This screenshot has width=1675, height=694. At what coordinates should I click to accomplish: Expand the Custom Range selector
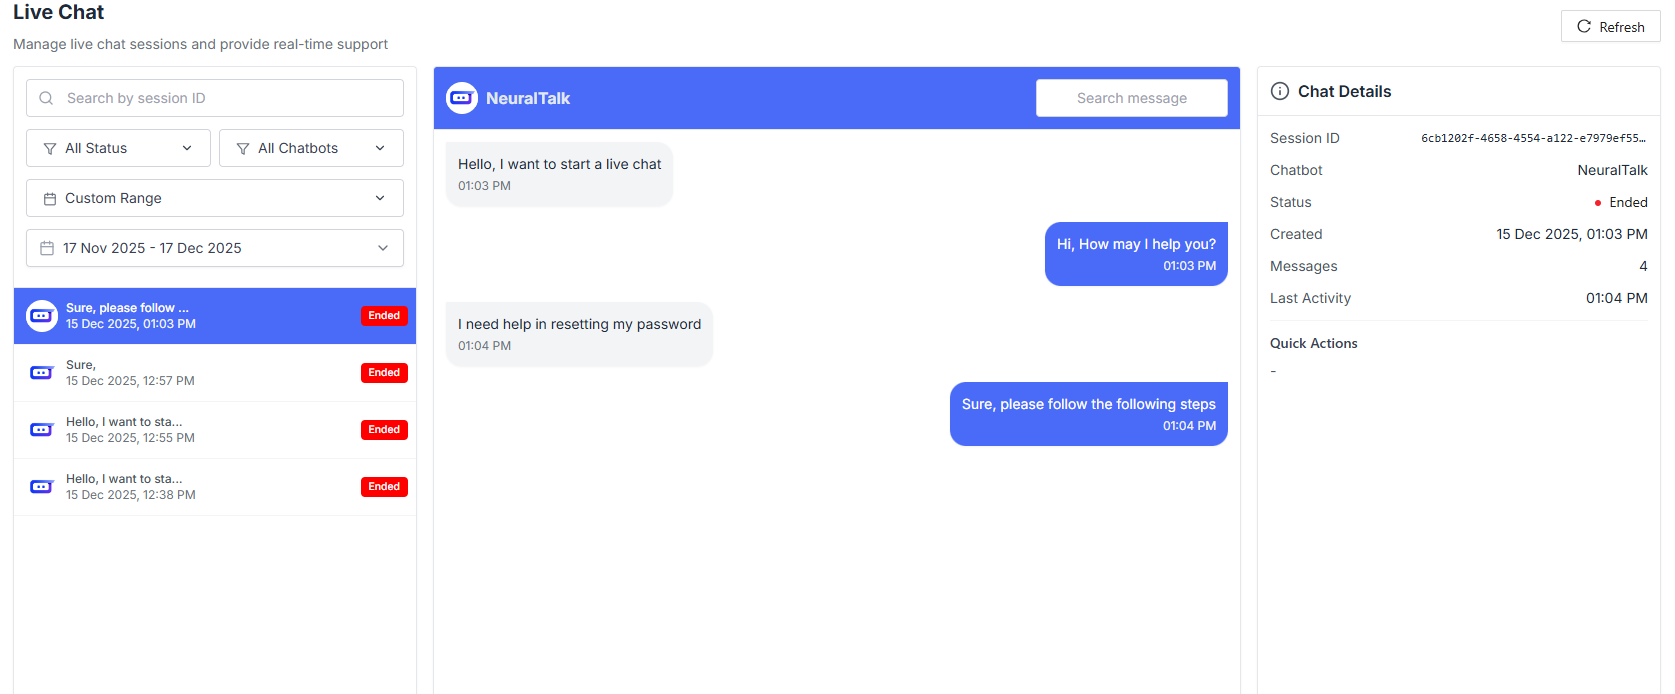(x=214, y=198)
